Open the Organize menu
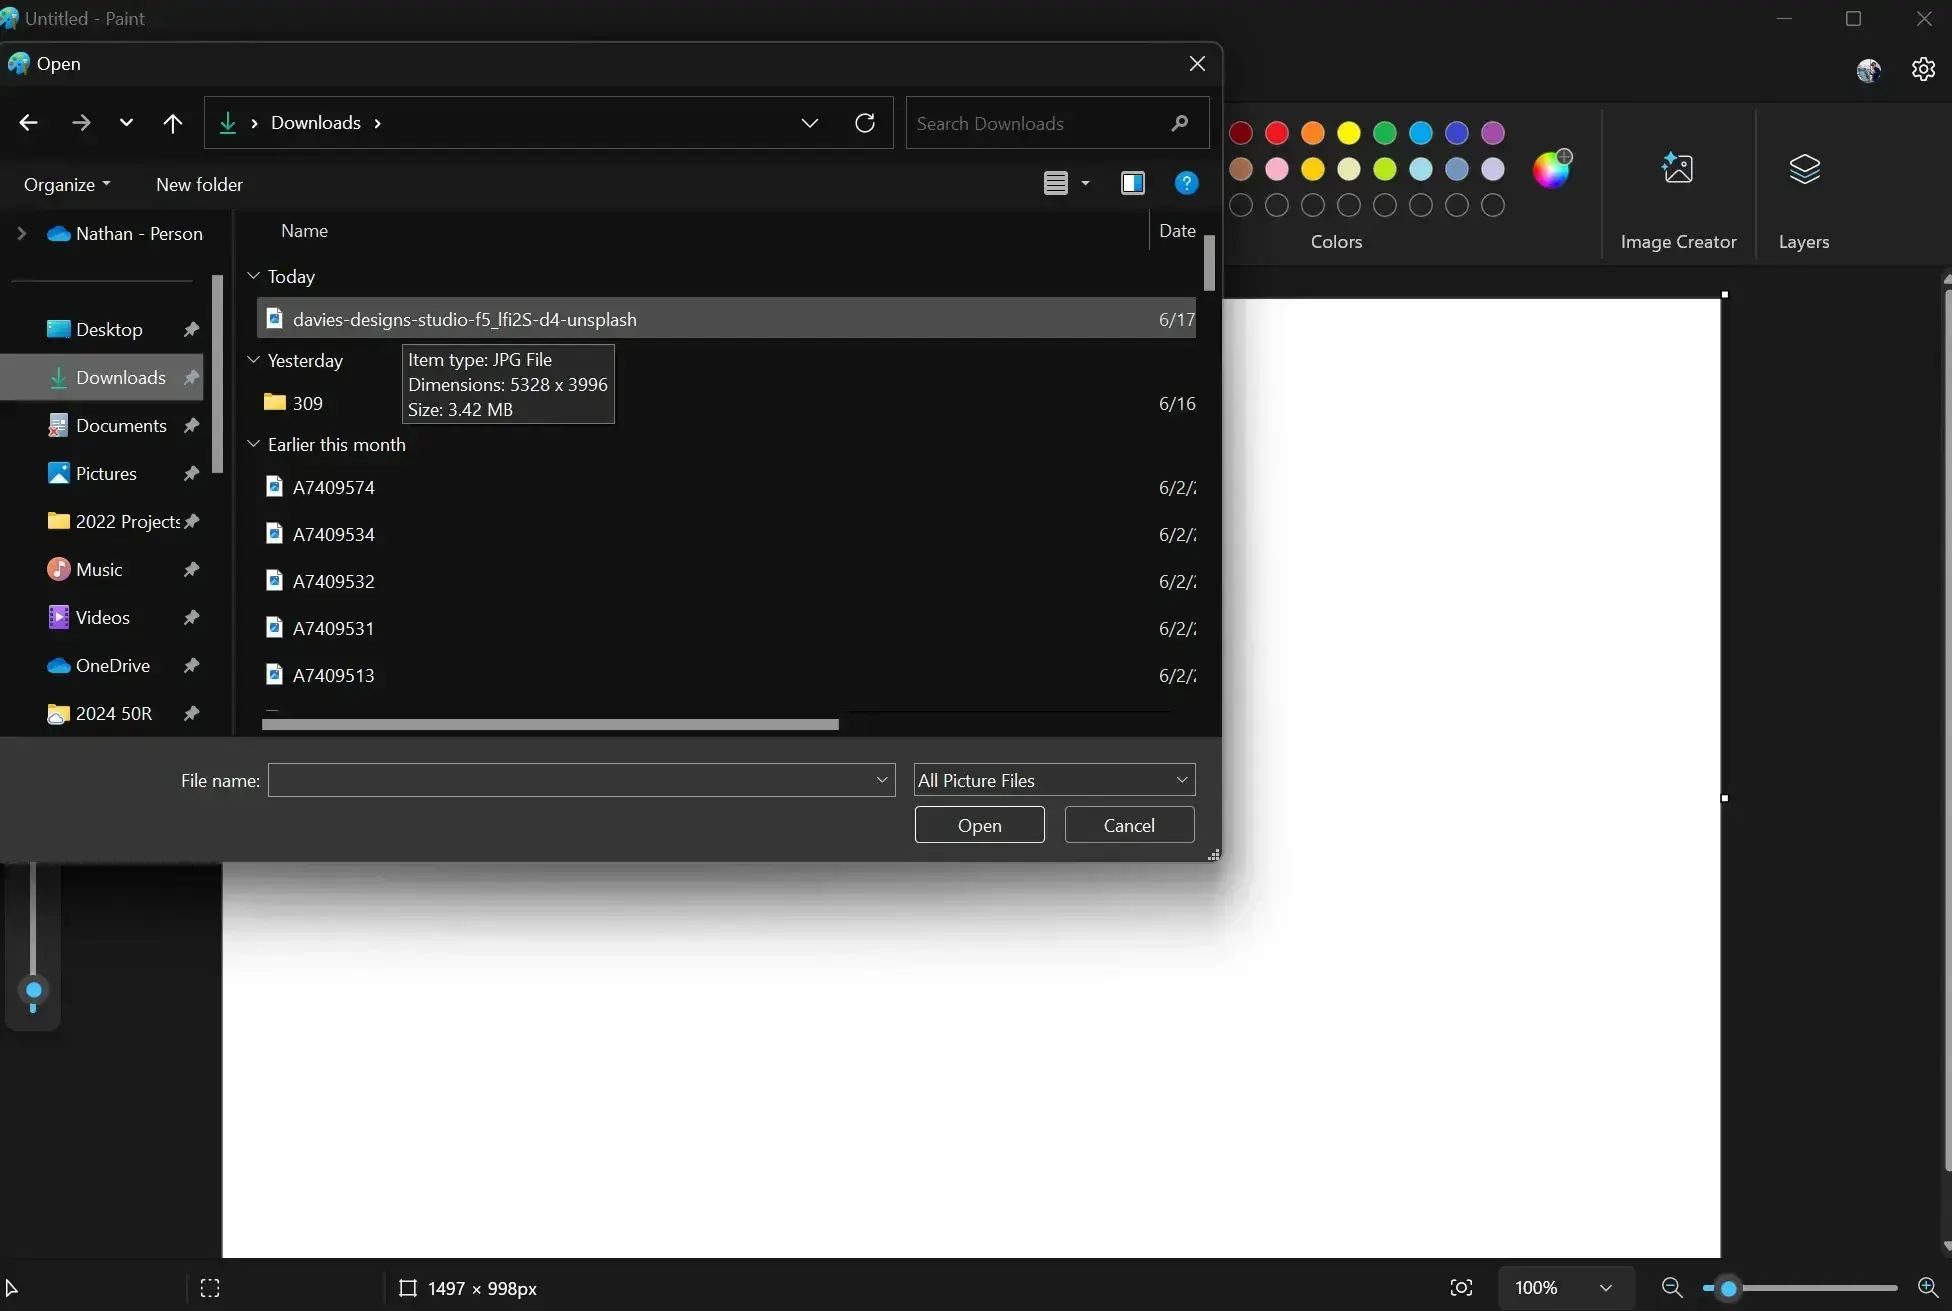Image resolution: width=1952 pixels, height=1311 pixels. pyautogui.click(x=65, y=184)
